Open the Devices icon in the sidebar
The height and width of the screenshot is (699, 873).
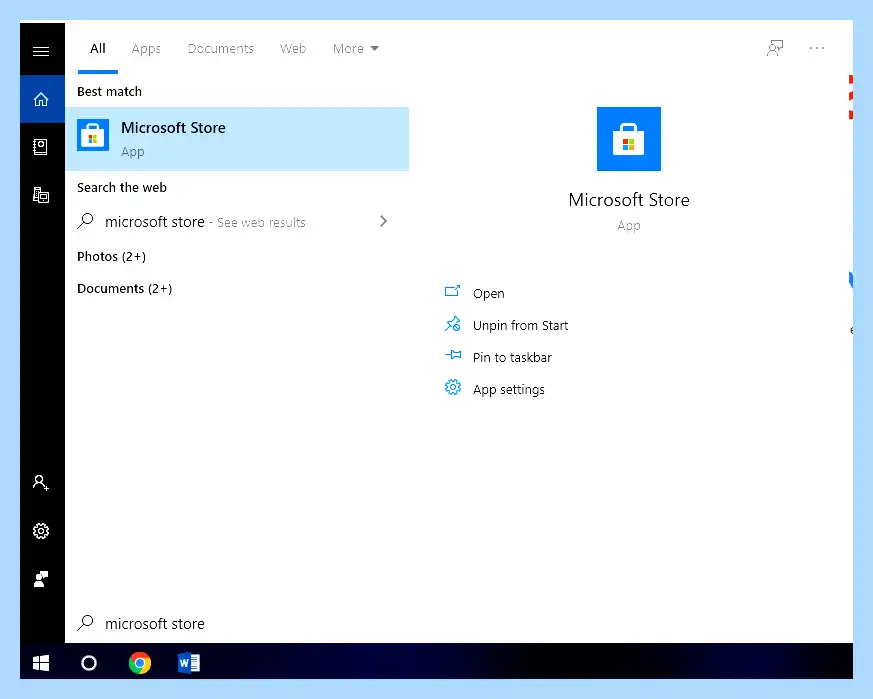41,195
